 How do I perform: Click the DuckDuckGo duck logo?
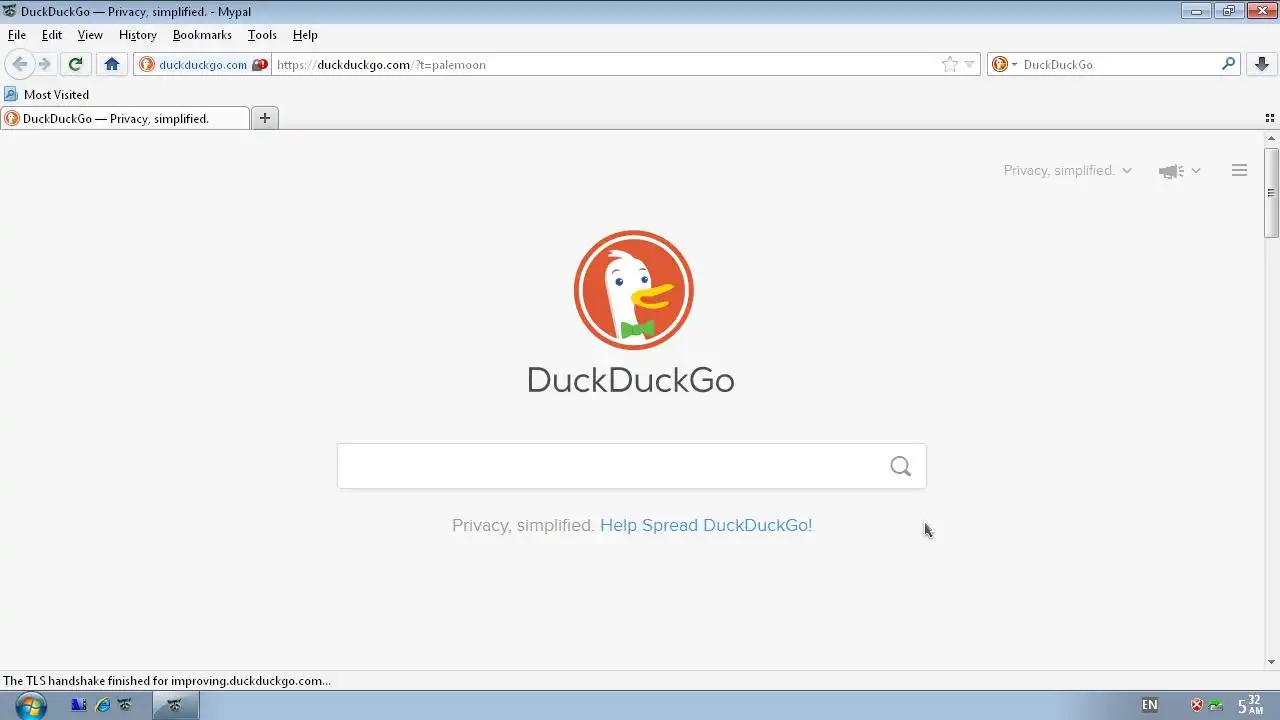pos(633,290)
